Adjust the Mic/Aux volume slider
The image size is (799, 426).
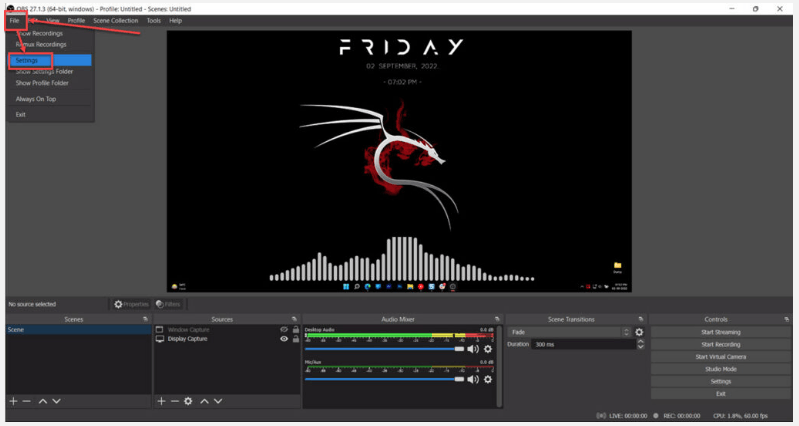(x=385, y=379)
